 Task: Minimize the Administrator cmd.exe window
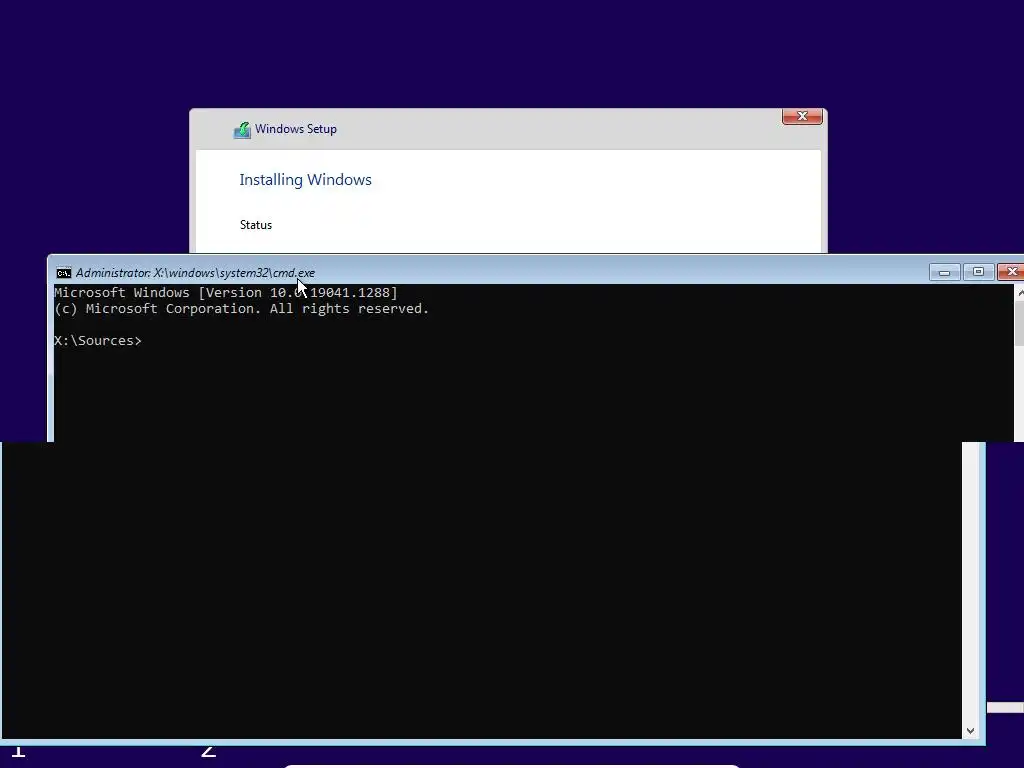944,272
